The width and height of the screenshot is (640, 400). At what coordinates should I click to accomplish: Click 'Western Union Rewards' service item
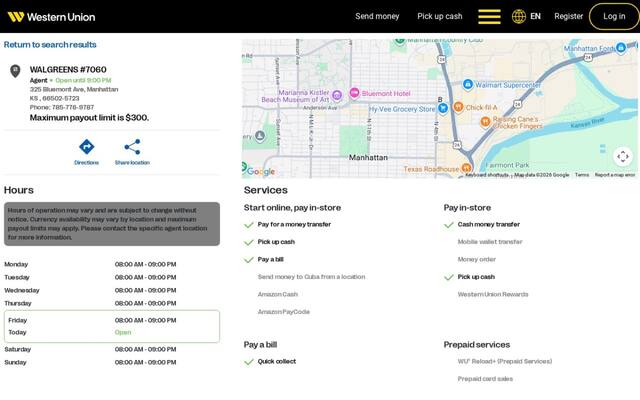point(493,294)
